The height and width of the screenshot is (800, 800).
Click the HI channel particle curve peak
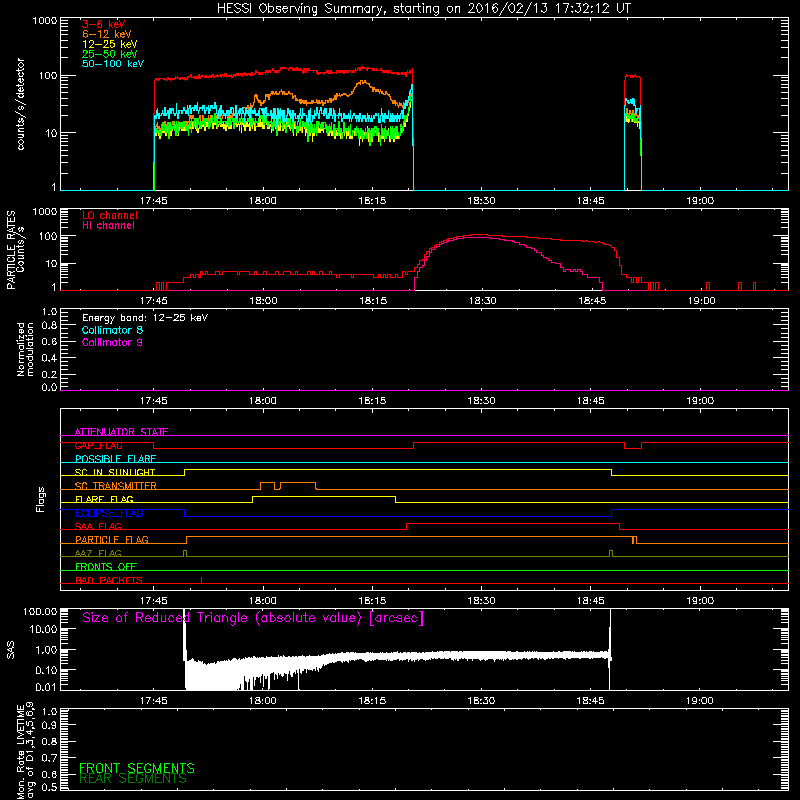(477, 238)
